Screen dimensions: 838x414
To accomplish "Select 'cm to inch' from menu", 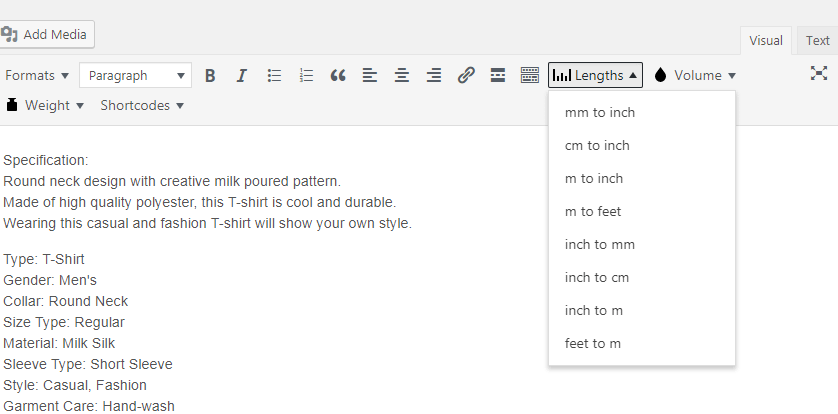I will pos(597,146).
